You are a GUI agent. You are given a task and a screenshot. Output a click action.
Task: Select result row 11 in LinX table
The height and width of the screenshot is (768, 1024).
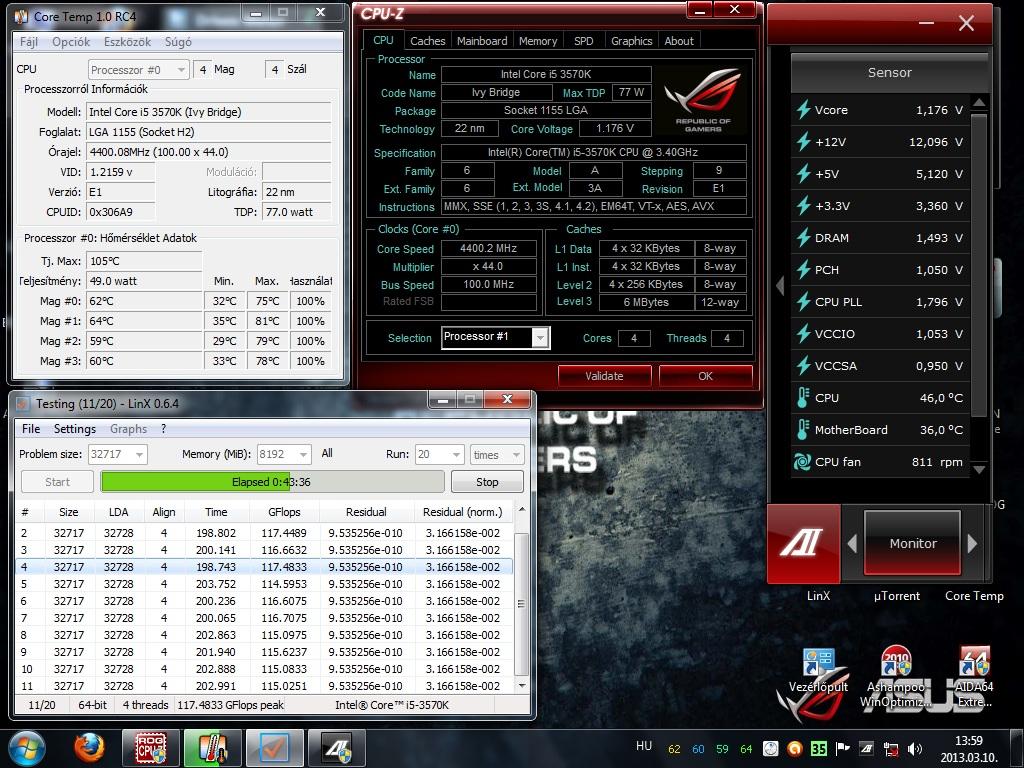pyautogui.click(x=264, y=686)
